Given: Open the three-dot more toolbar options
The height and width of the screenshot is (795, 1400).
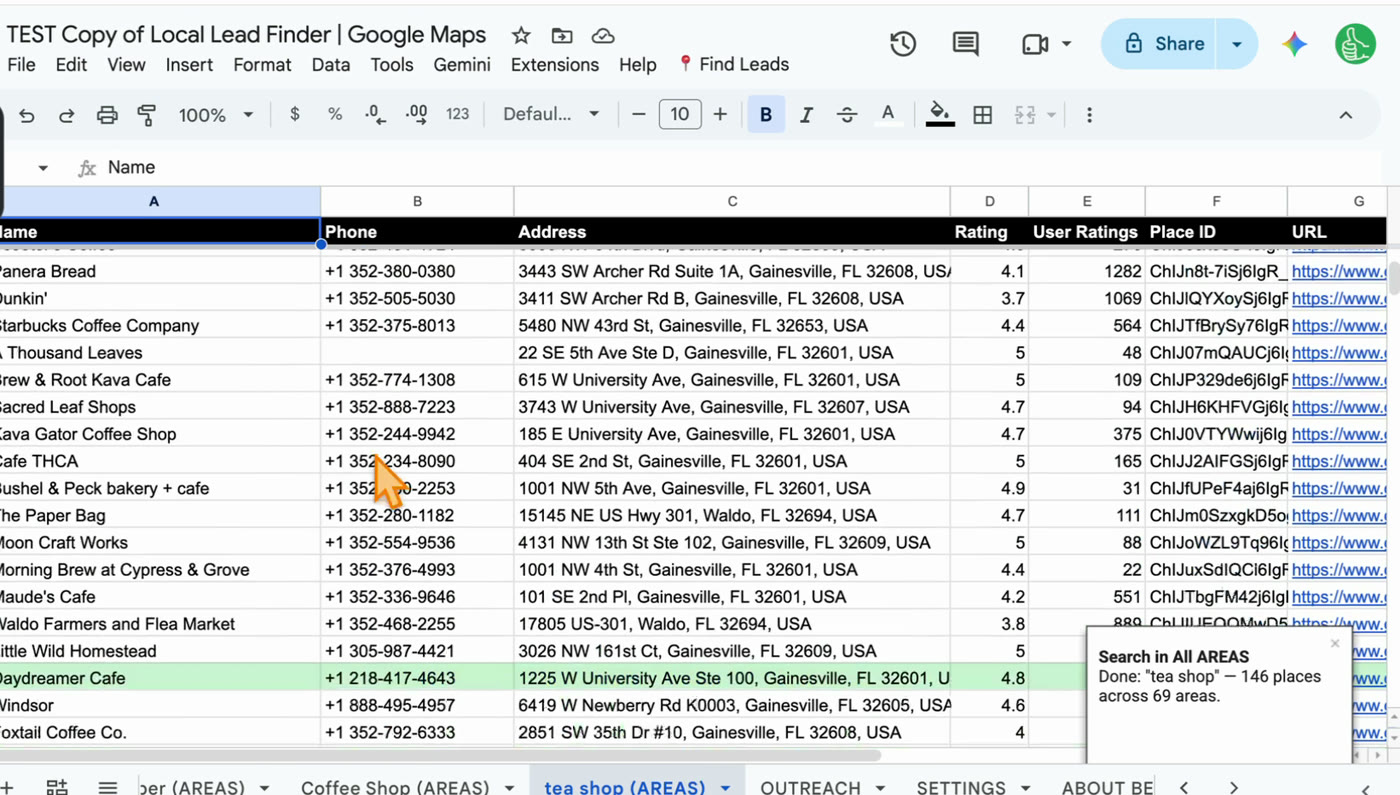Looking at the screenshot, I should coord(1089,115).
